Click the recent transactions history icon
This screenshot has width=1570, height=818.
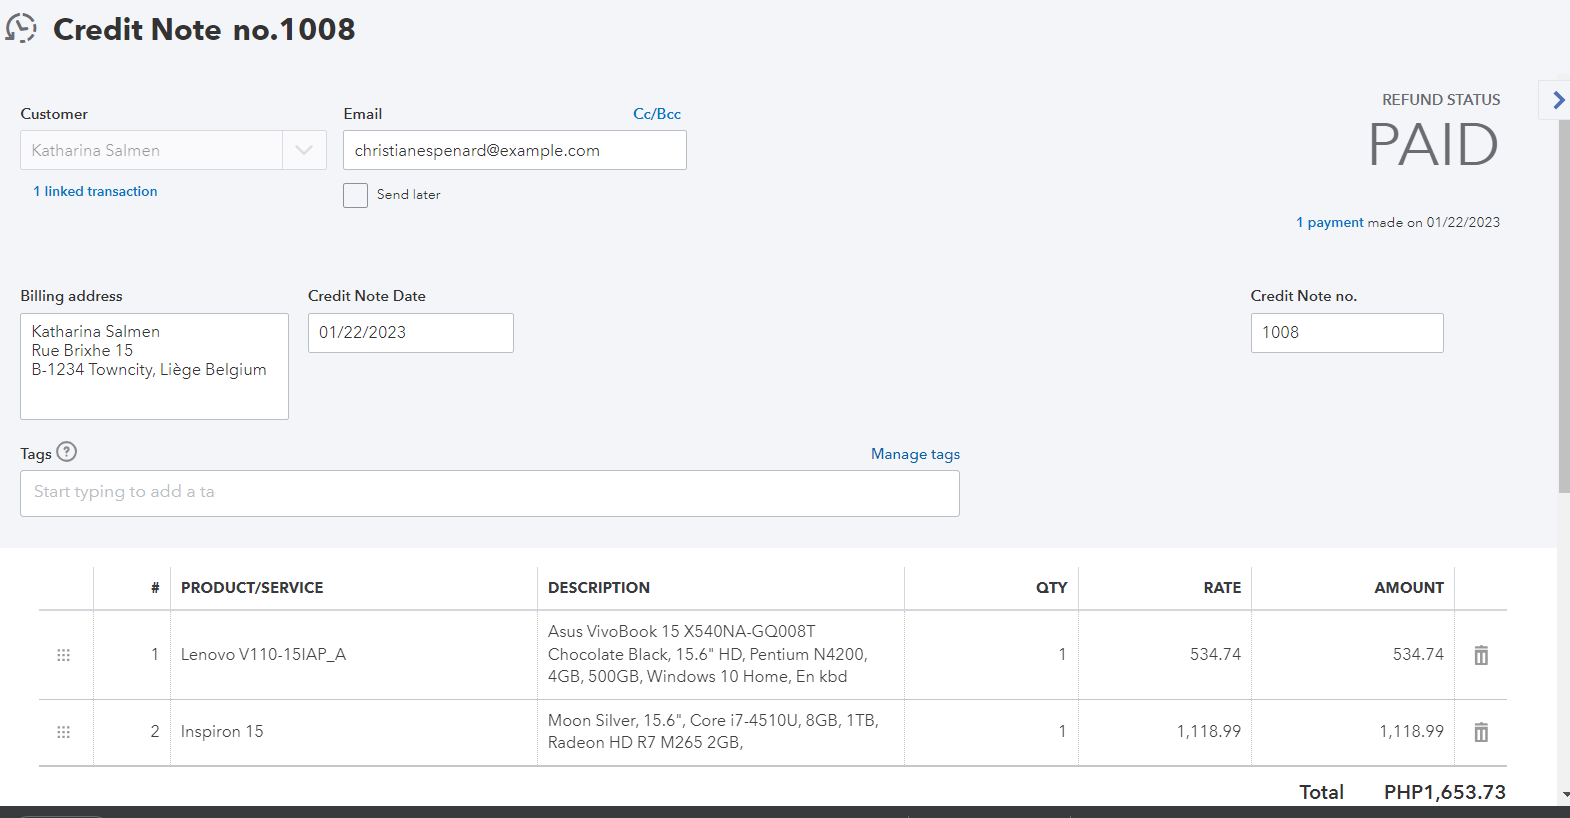[x=21, y=28]
